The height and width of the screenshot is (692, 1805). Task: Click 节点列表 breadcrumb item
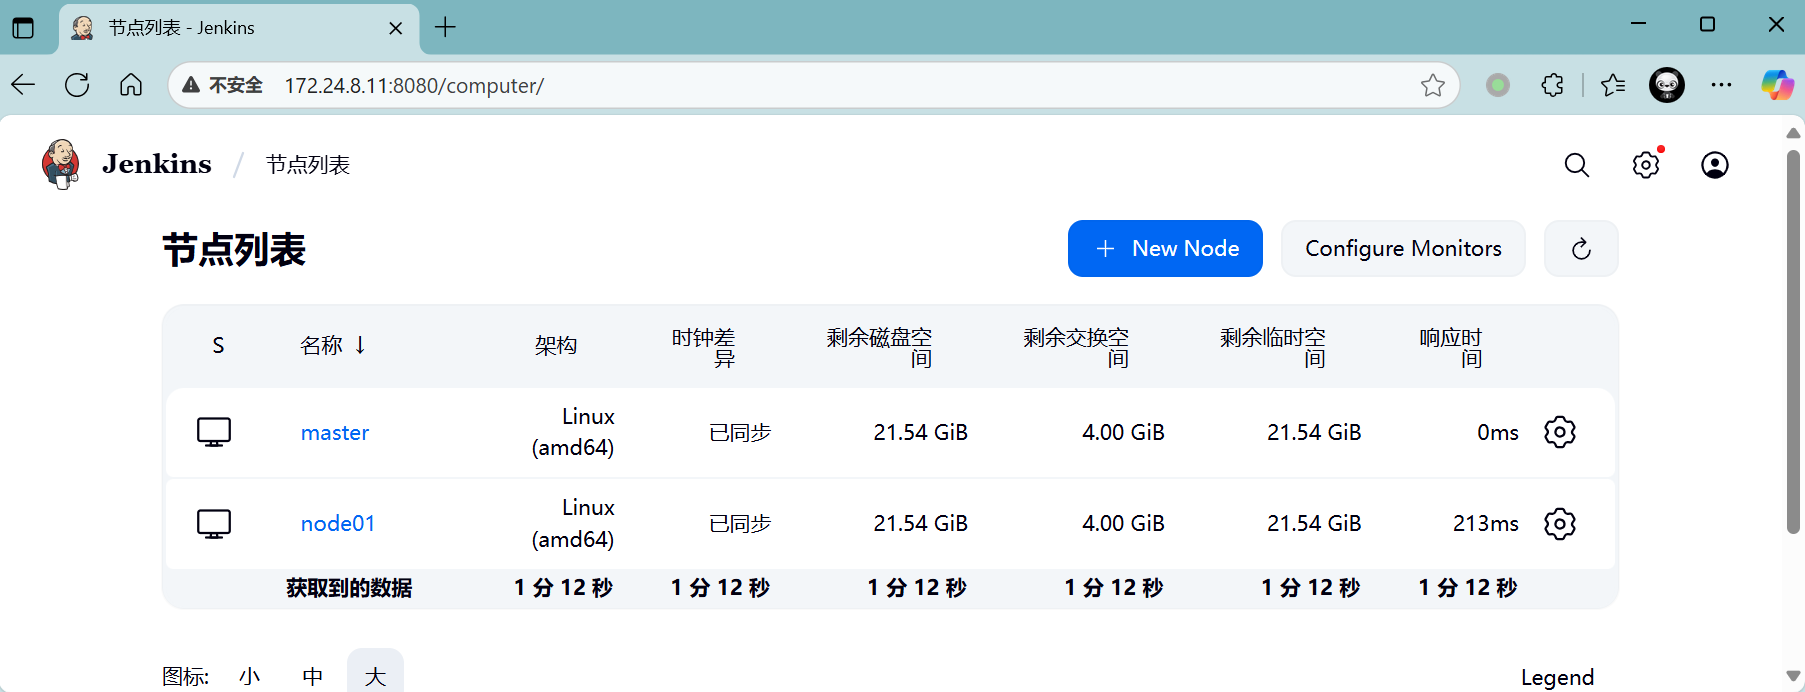[x=308, y=165]
